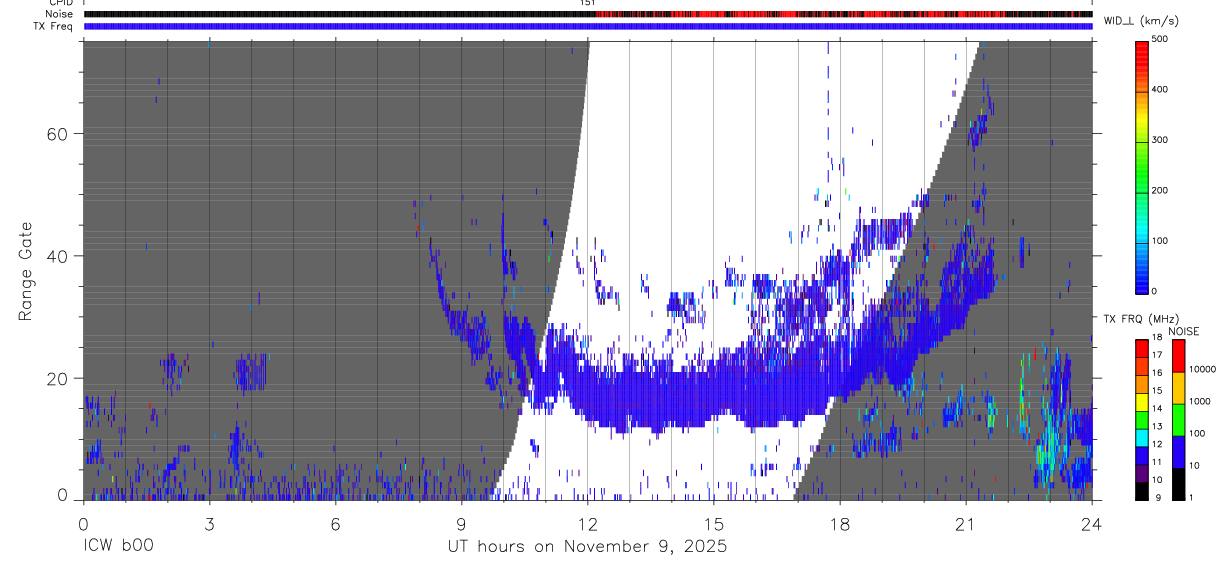Click the '11' MHz tick in TX FRQ legend

tap(1156, 462)
